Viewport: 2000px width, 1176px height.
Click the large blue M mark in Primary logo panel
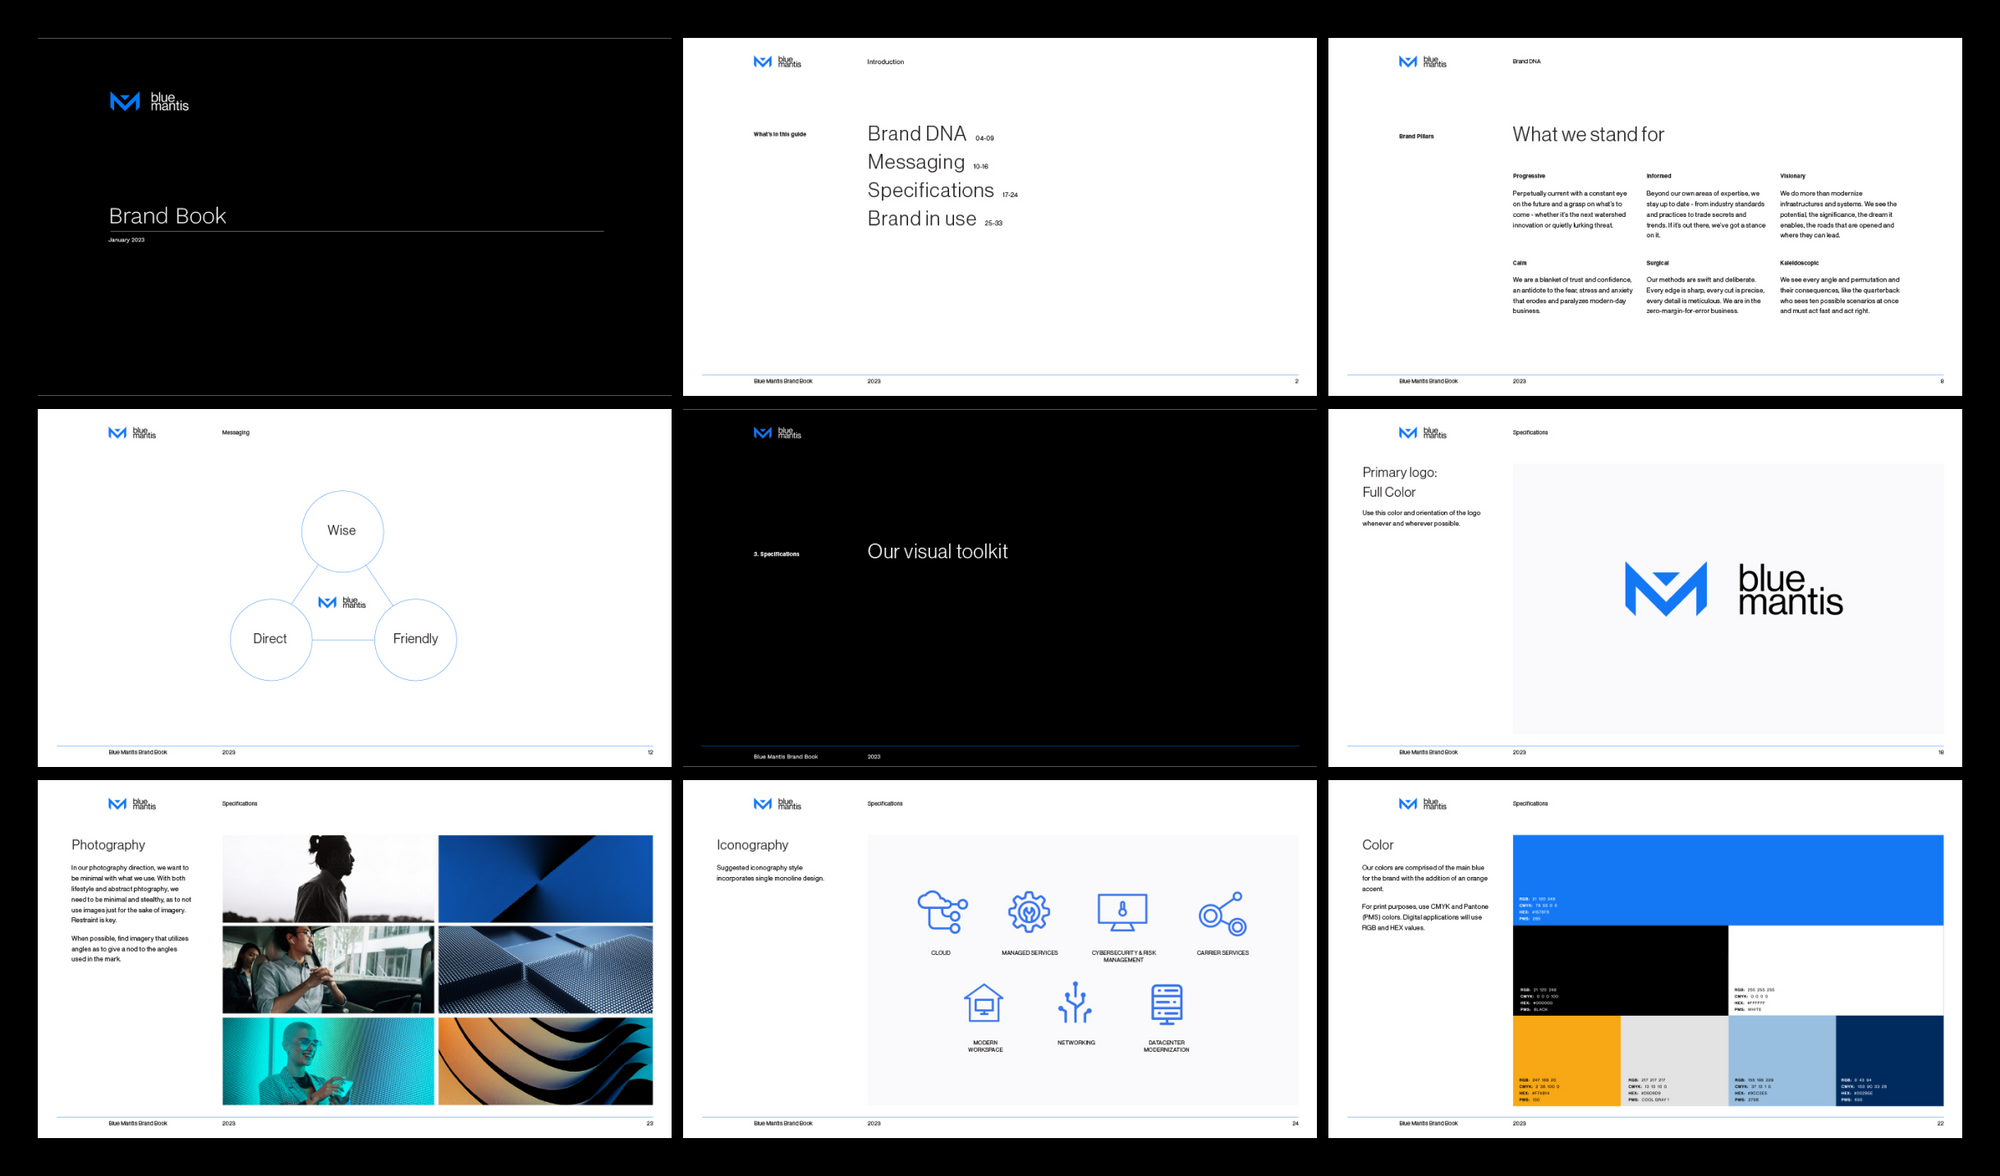coord(1666,589)
